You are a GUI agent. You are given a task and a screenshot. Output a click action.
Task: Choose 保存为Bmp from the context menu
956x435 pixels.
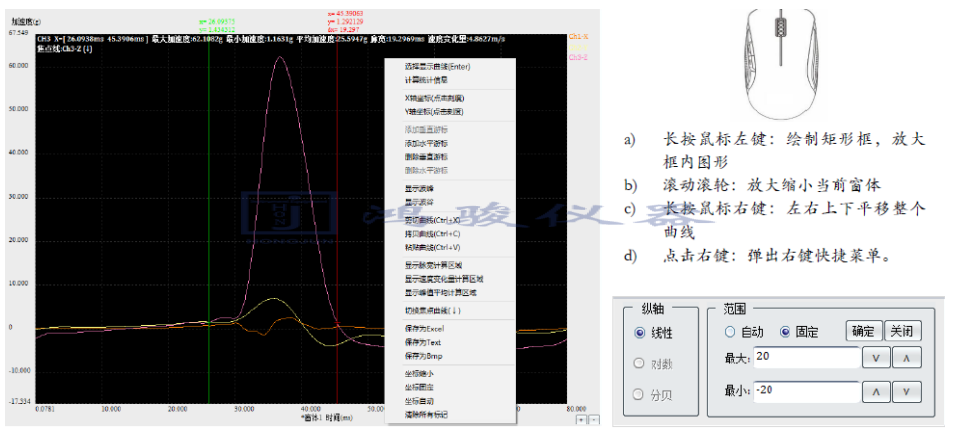pyautogui.click(x=423, y=354)
